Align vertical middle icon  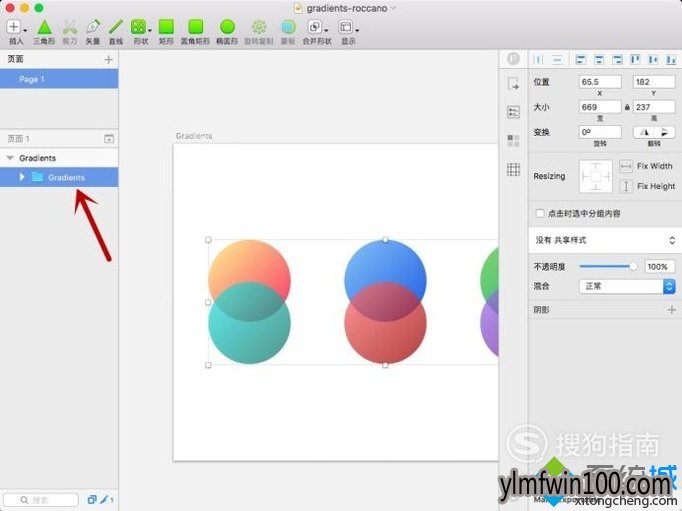(653, 60)
